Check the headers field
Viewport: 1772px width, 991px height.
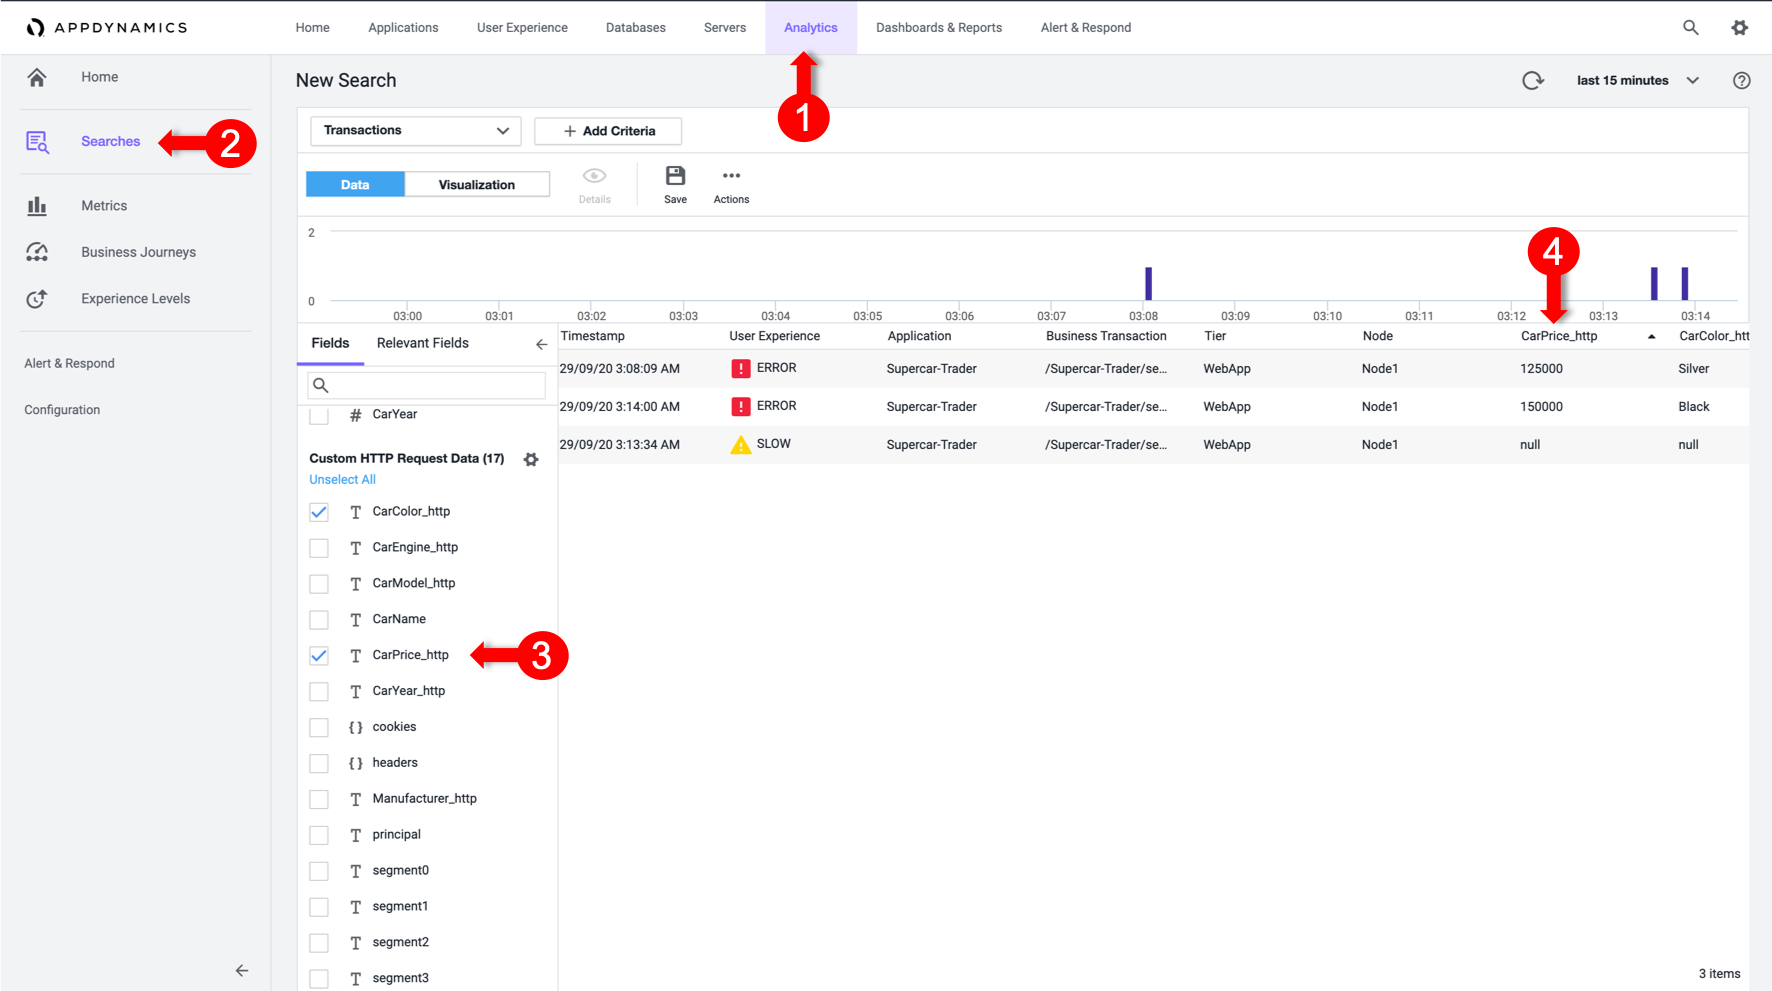point(319,764)
